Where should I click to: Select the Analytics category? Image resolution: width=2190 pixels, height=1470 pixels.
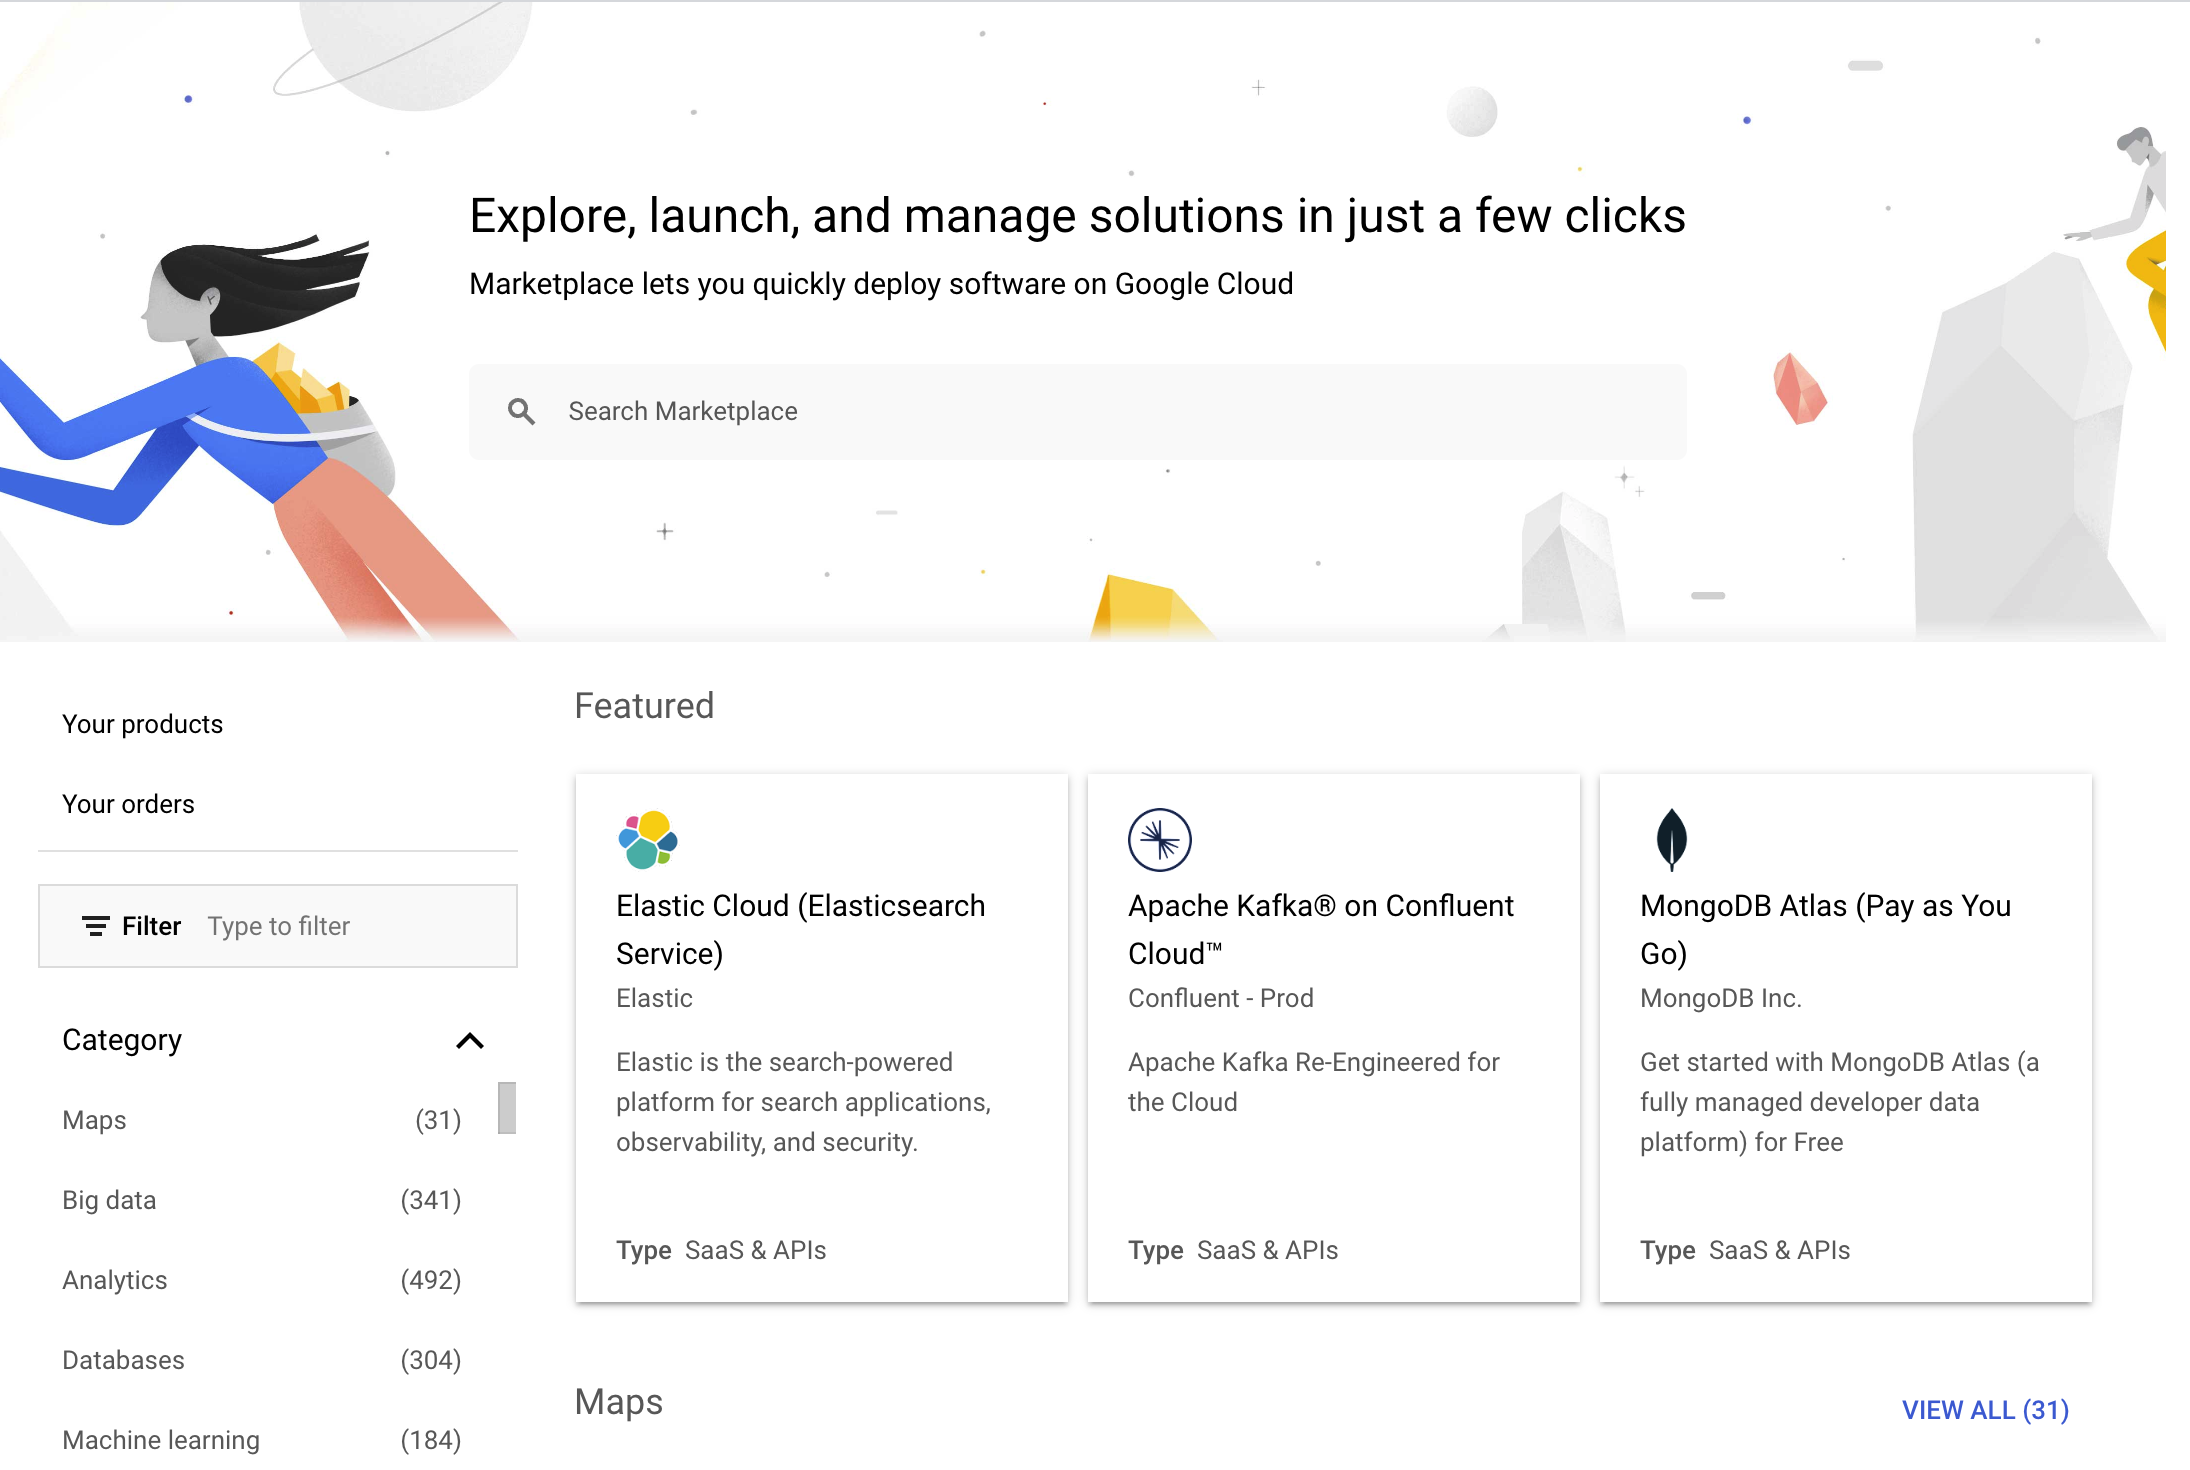tap(262, 1280)
